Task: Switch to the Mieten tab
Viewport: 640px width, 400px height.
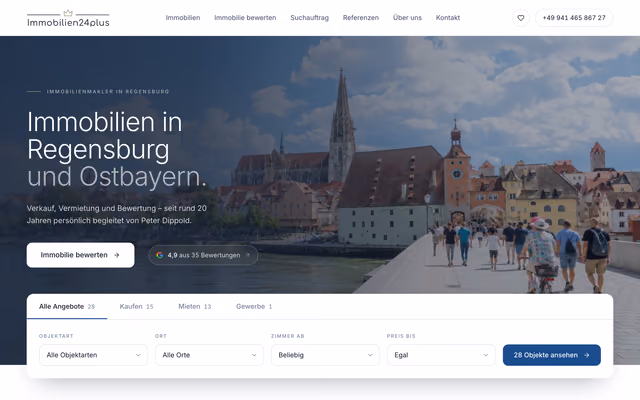Action: [x=195, y=307]
